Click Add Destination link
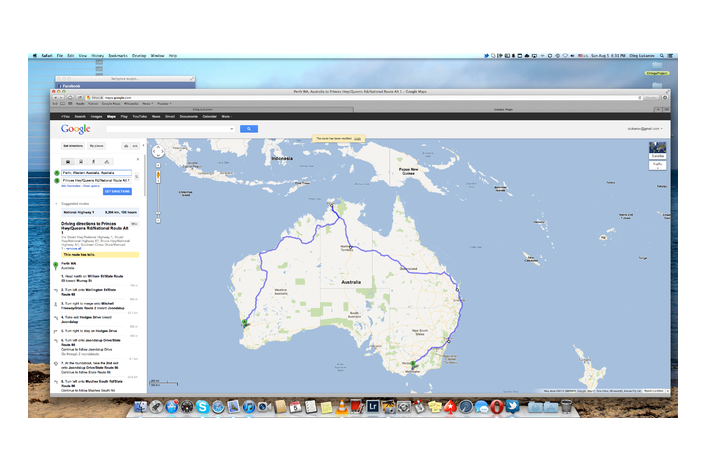 click(x=71, y=186)
